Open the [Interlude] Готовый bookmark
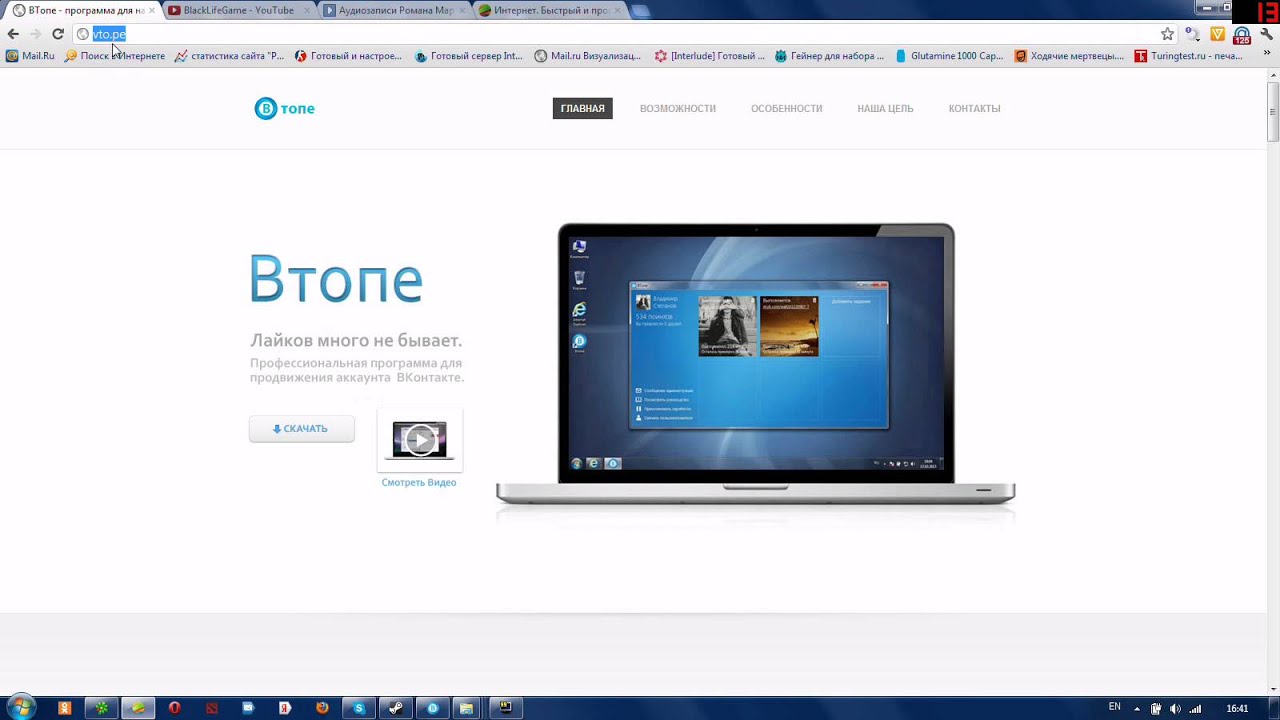The width and height of the screenshot is (1280, 720). coord(709,56)
